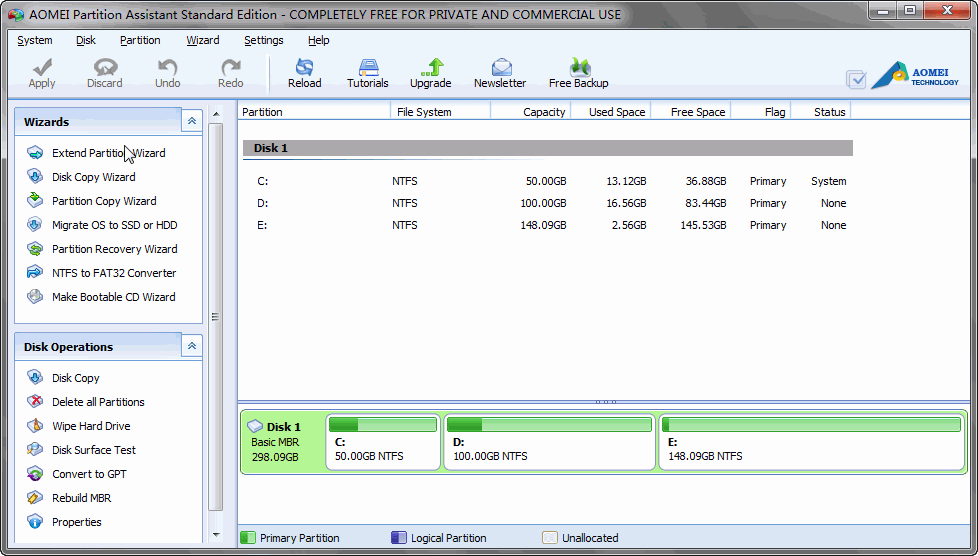Screen dimensions: 978x556
Task: Select the Disk 1 Basic MBR block
Action: (283, 444)
